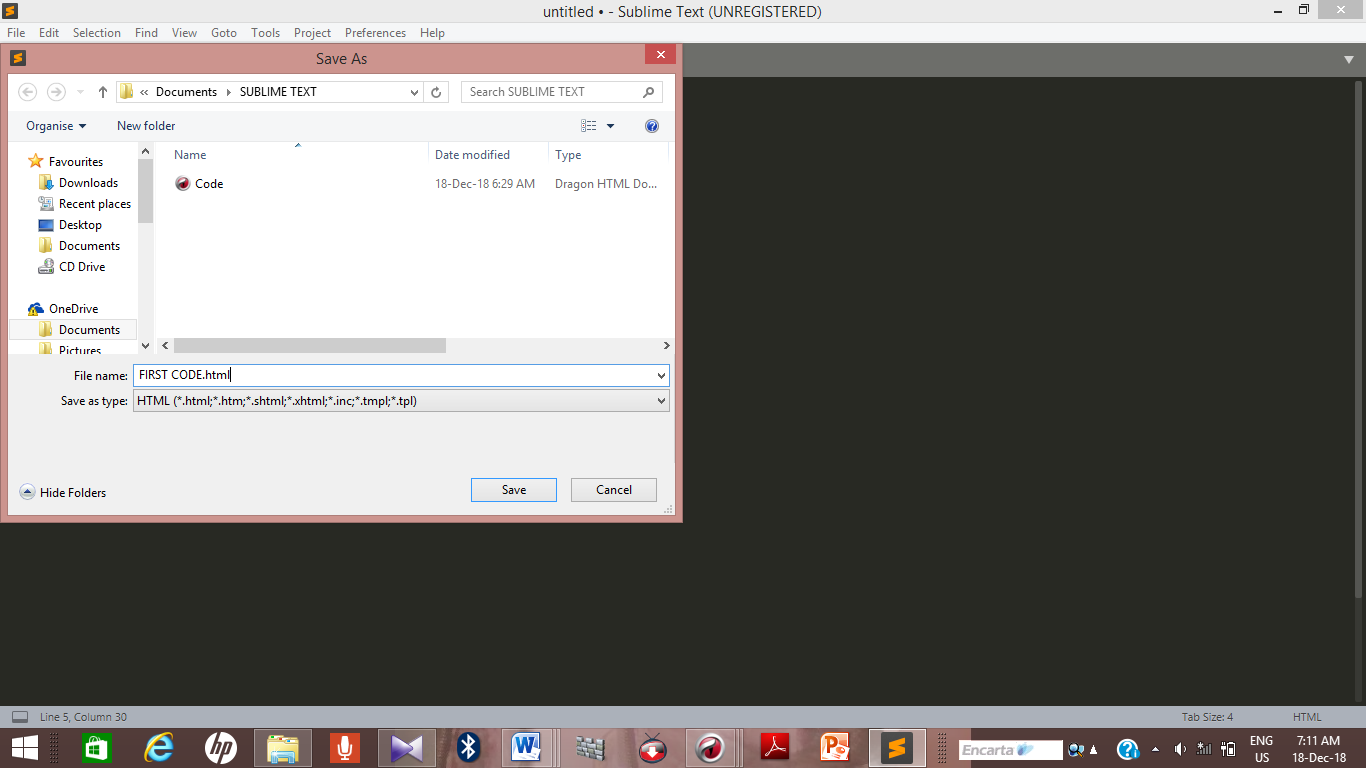Open the Tab Size: 4 selector

pos(1207,717)
